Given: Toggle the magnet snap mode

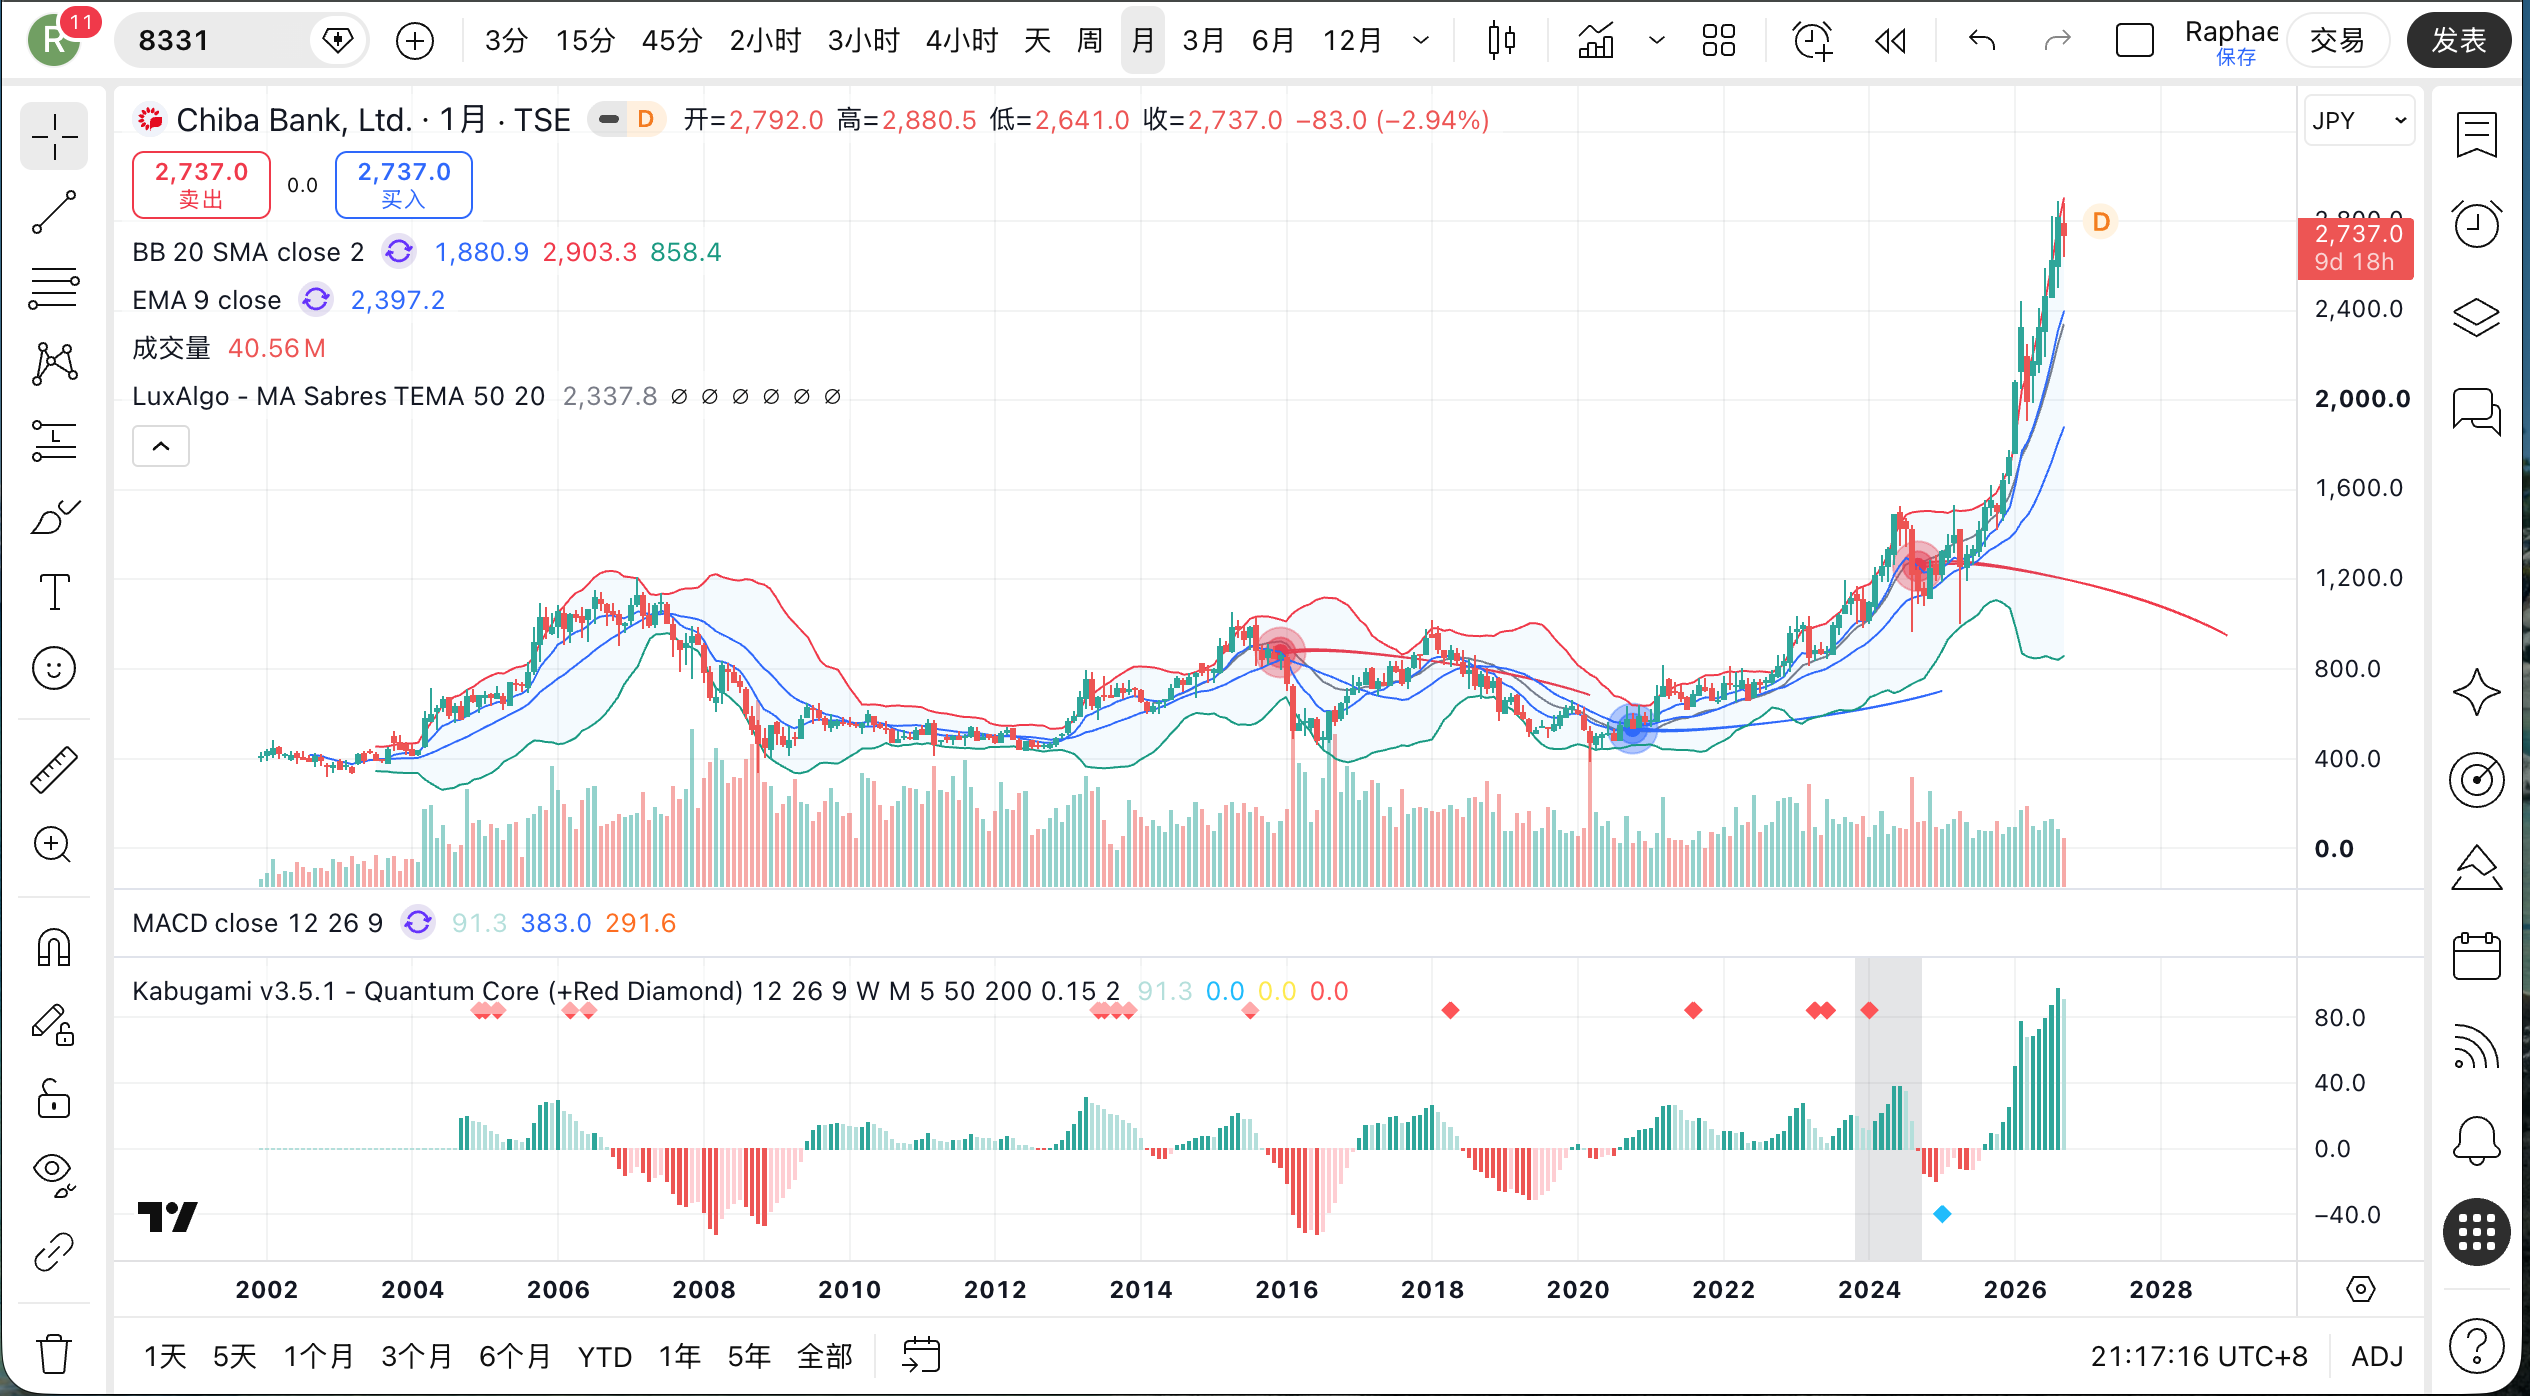Looking at the screenshot, I should (54, 948).
